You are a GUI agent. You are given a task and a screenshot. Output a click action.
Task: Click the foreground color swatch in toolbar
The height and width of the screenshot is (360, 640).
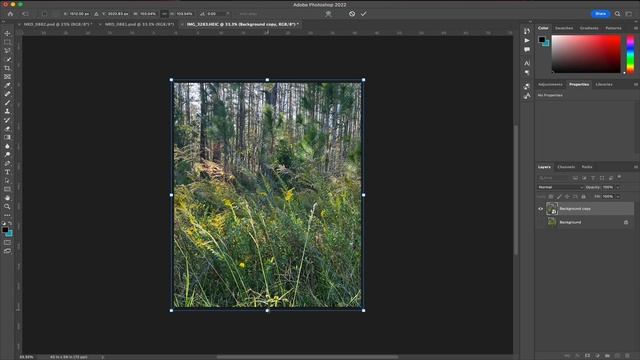point(5,230)
